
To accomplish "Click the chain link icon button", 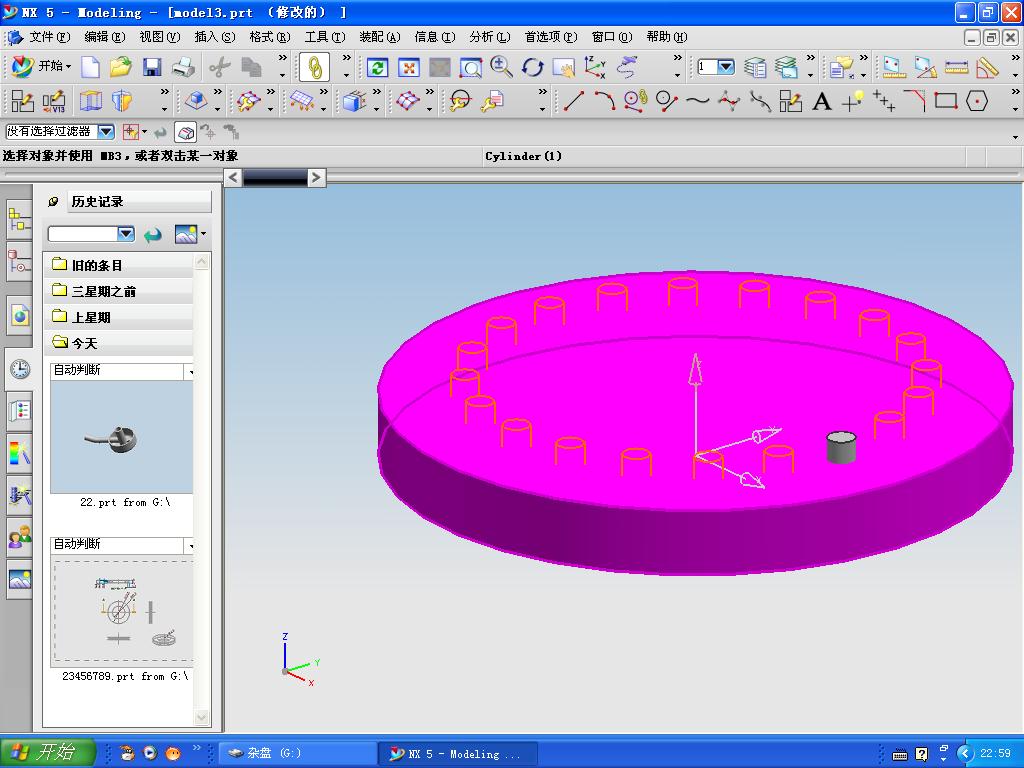I will tap(314, 67).
